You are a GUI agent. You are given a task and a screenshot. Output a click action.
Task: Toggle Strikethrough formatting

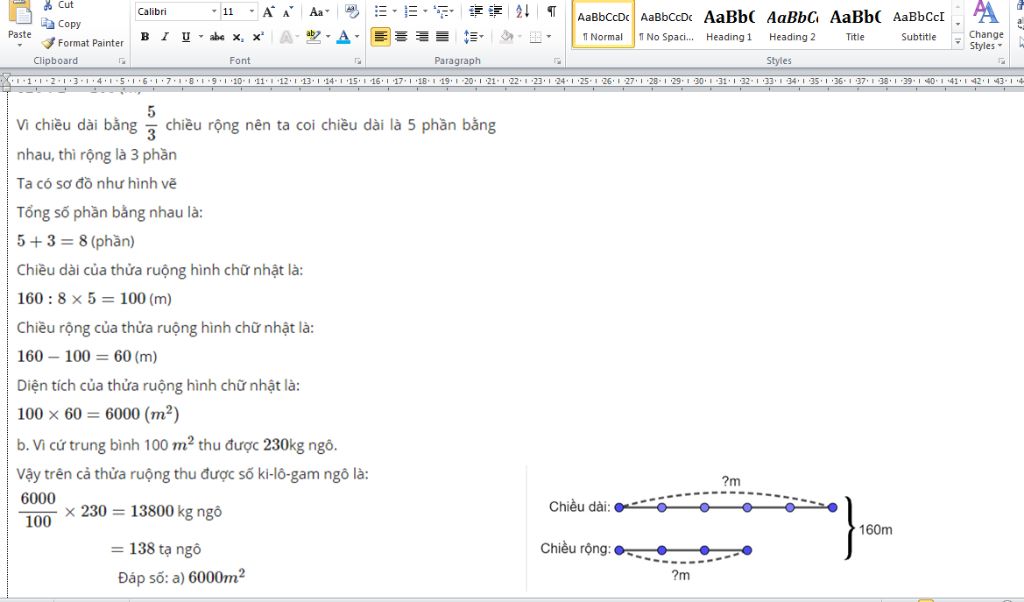217,37
